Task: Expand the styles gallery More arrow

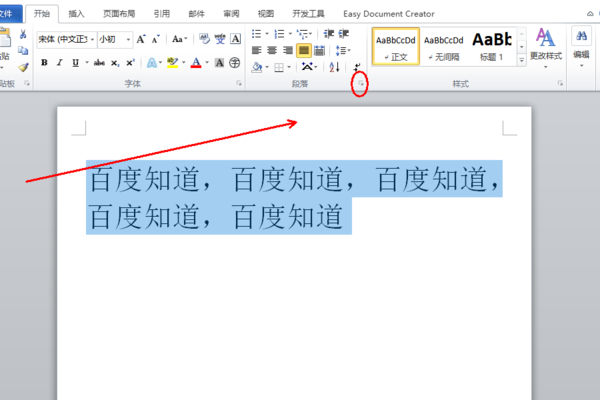Action: tap(522, 60)
